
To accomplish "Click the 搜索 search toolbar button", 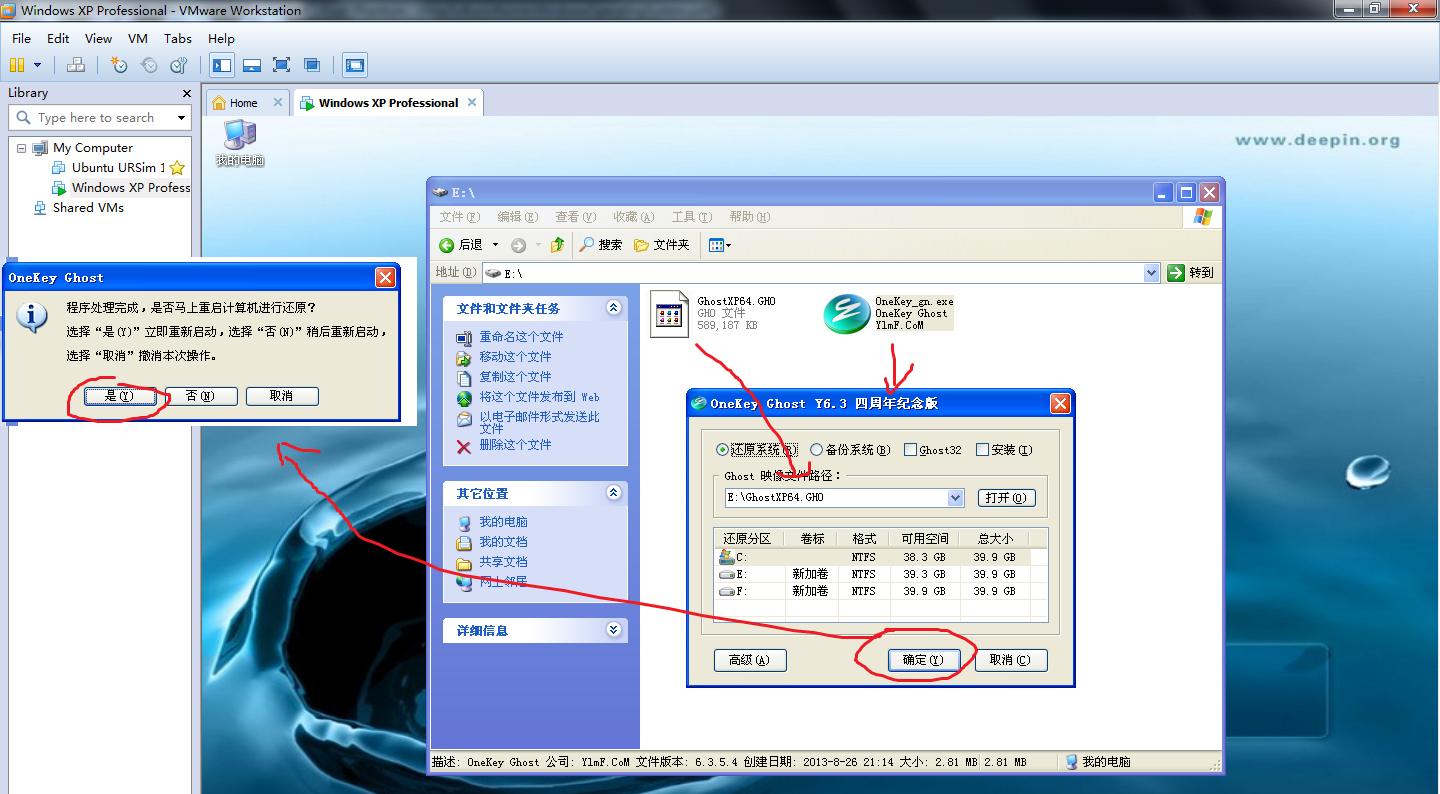I will pyautogui.click(x=601, y=245).
